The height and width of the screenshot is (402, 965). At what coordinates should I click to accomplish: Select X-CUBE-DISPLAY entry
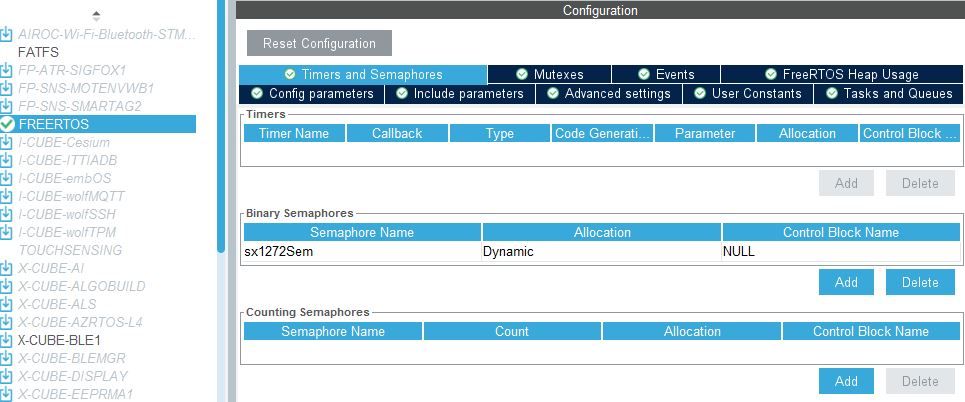pyautogui.click(x=73, y=376)
